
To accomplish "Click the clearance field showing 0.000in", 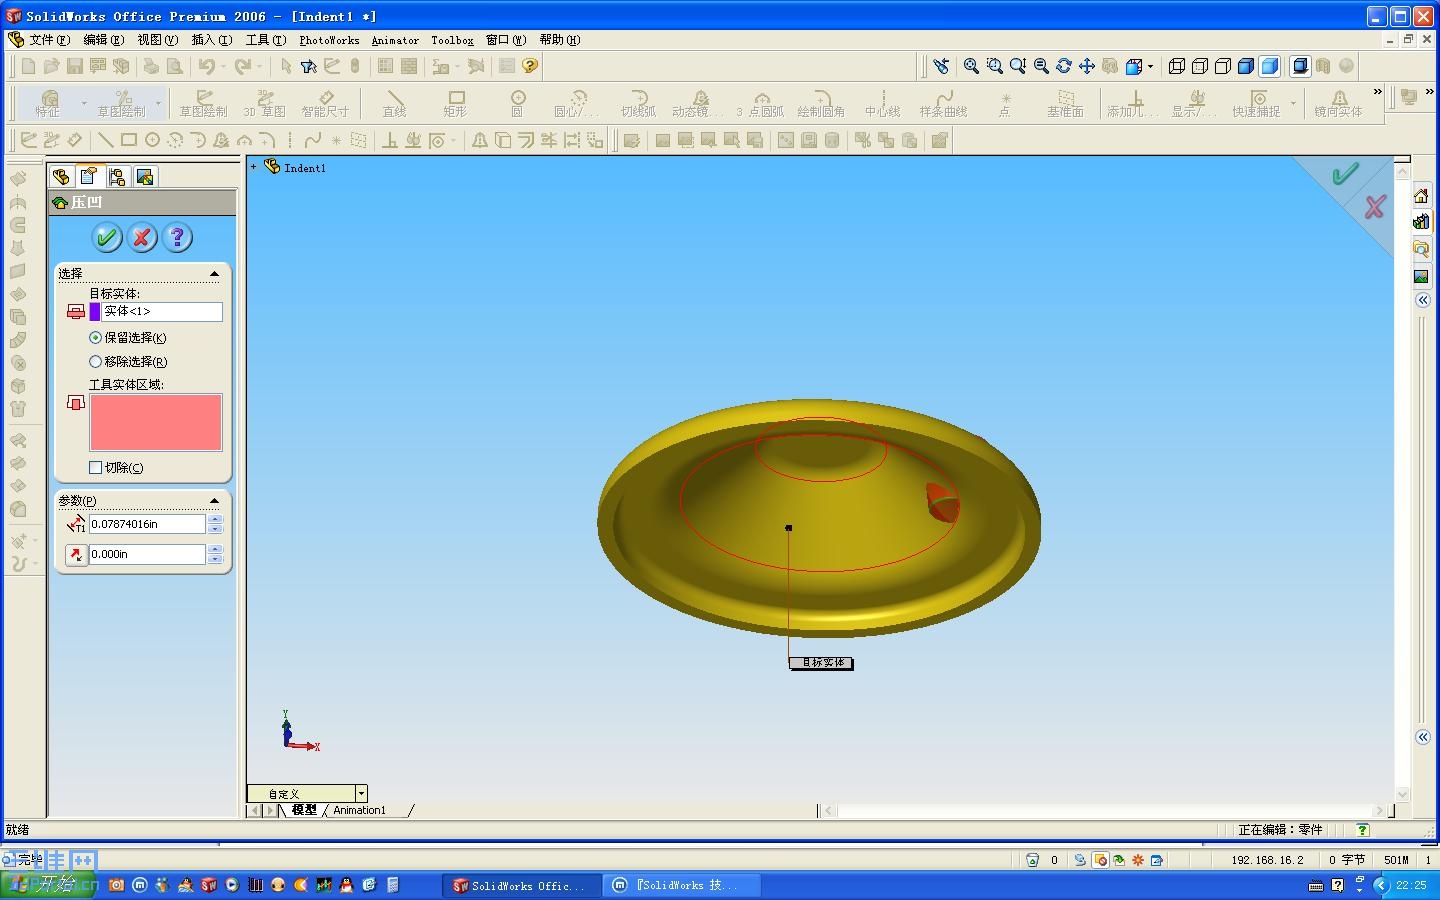I will tap(147, 554).
